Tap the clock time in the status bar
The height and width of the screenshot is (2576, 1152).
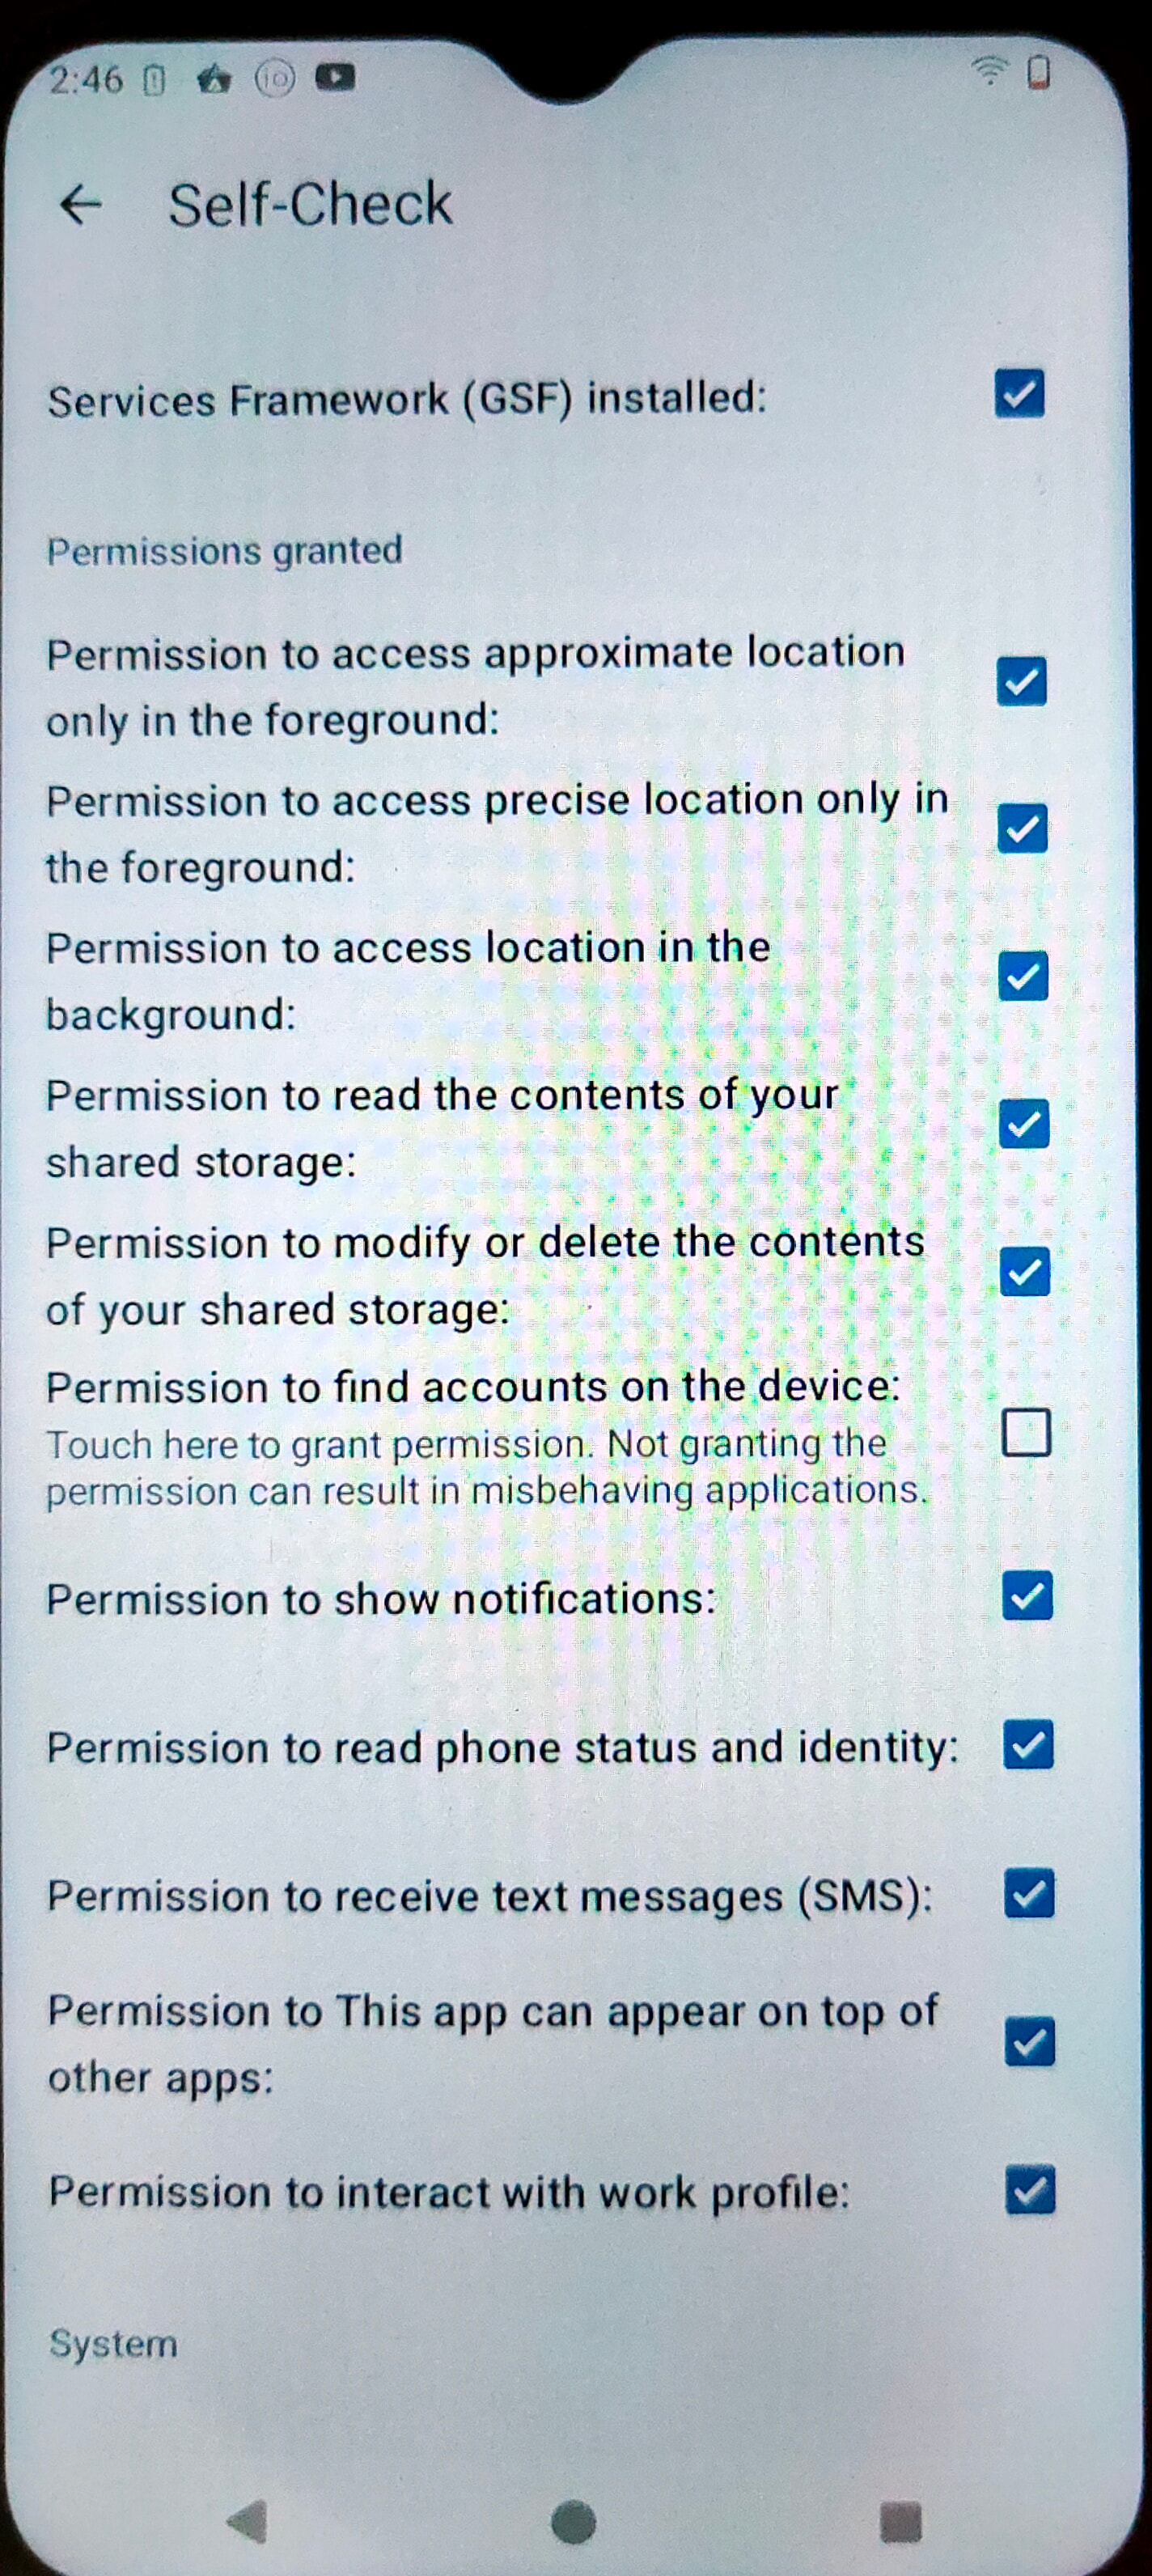(x=86, y=79)
